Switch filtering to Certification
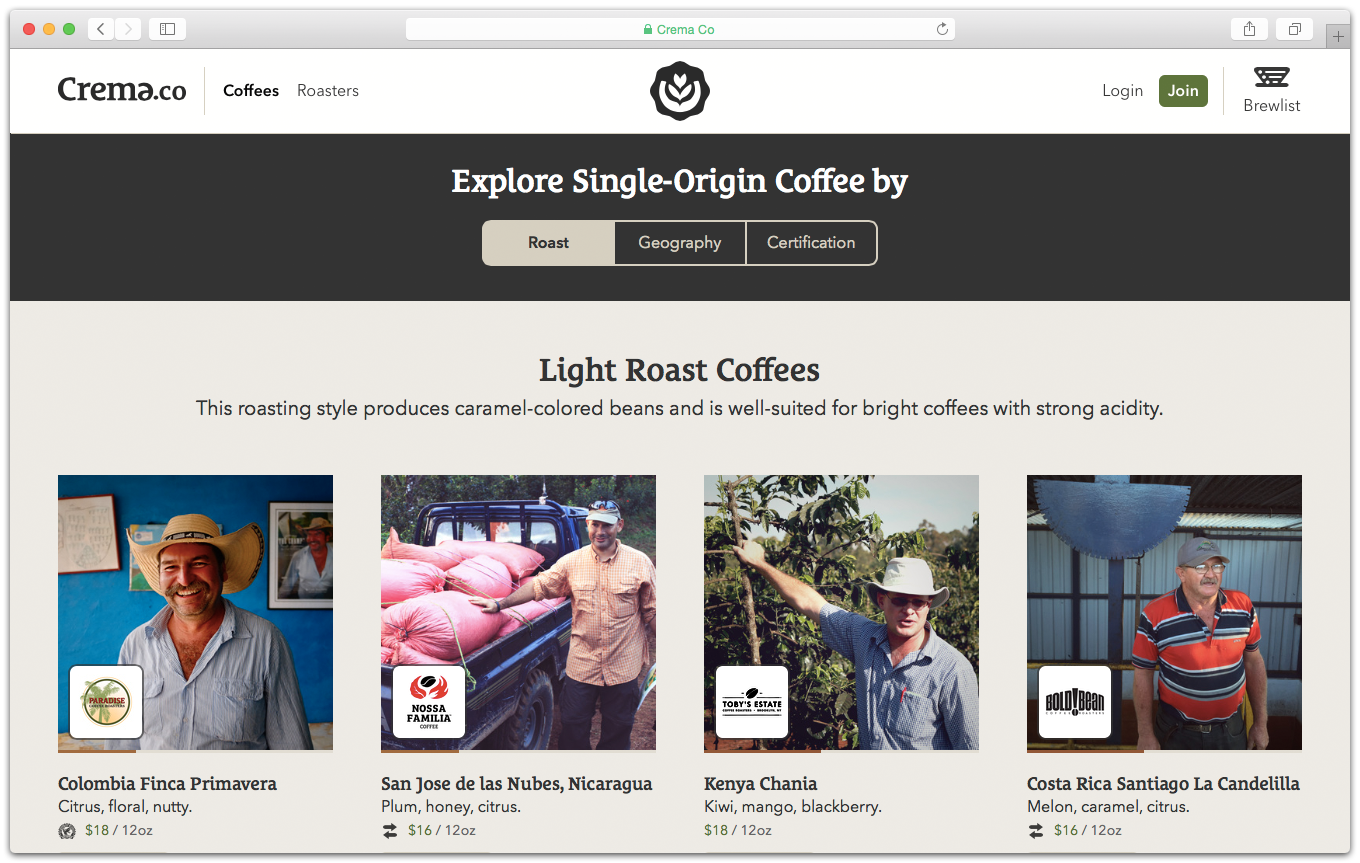The height and width of the screenshot is (863, 1360). coord(811,242)
